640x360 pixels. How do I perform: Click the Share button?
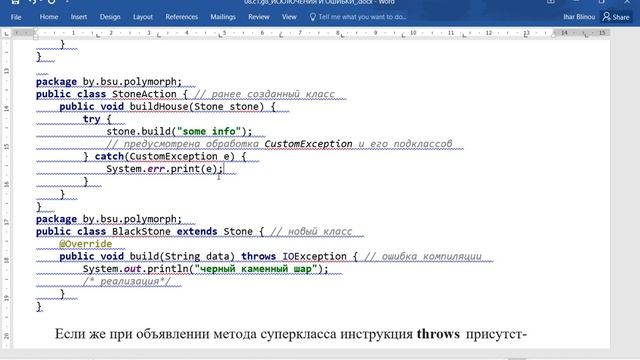(616, 17)
